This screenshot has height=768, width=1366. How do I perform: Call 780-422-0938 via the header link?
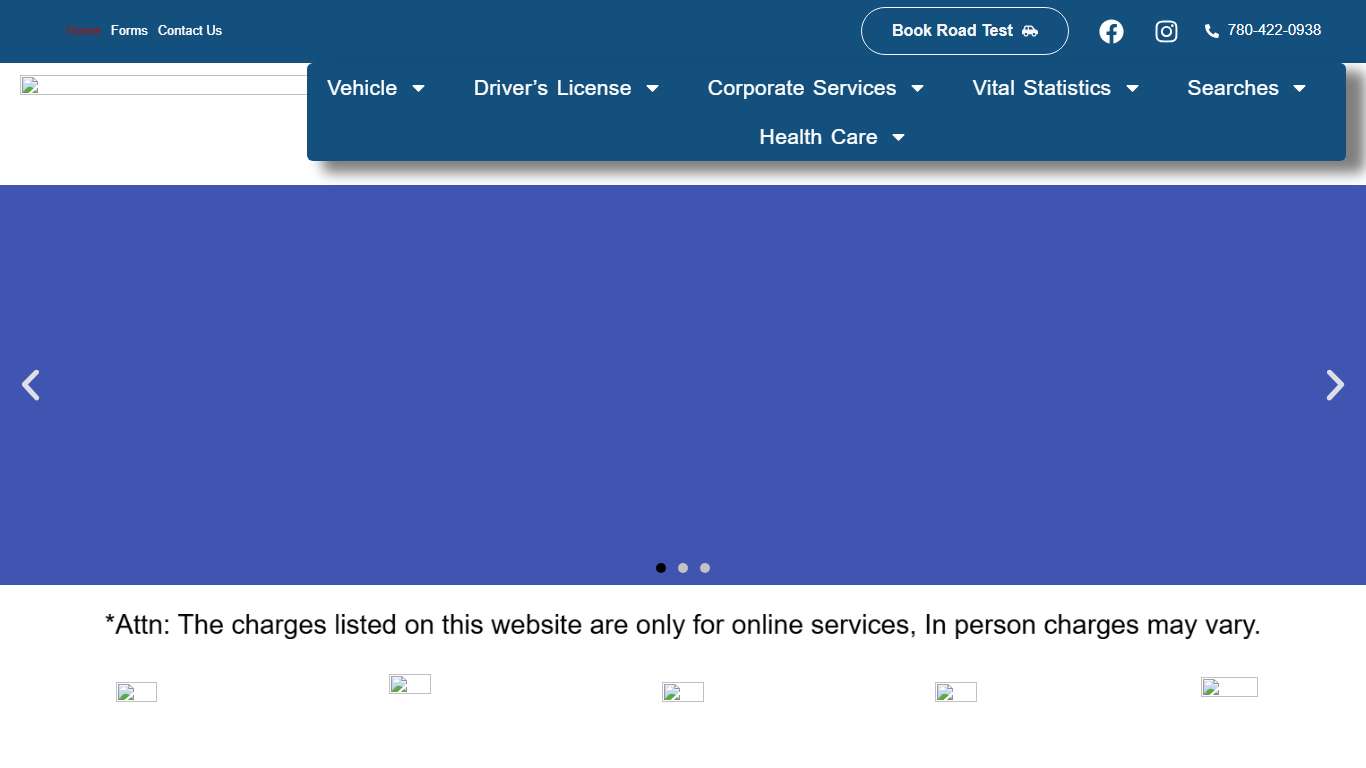click(x=1274, y=30)
